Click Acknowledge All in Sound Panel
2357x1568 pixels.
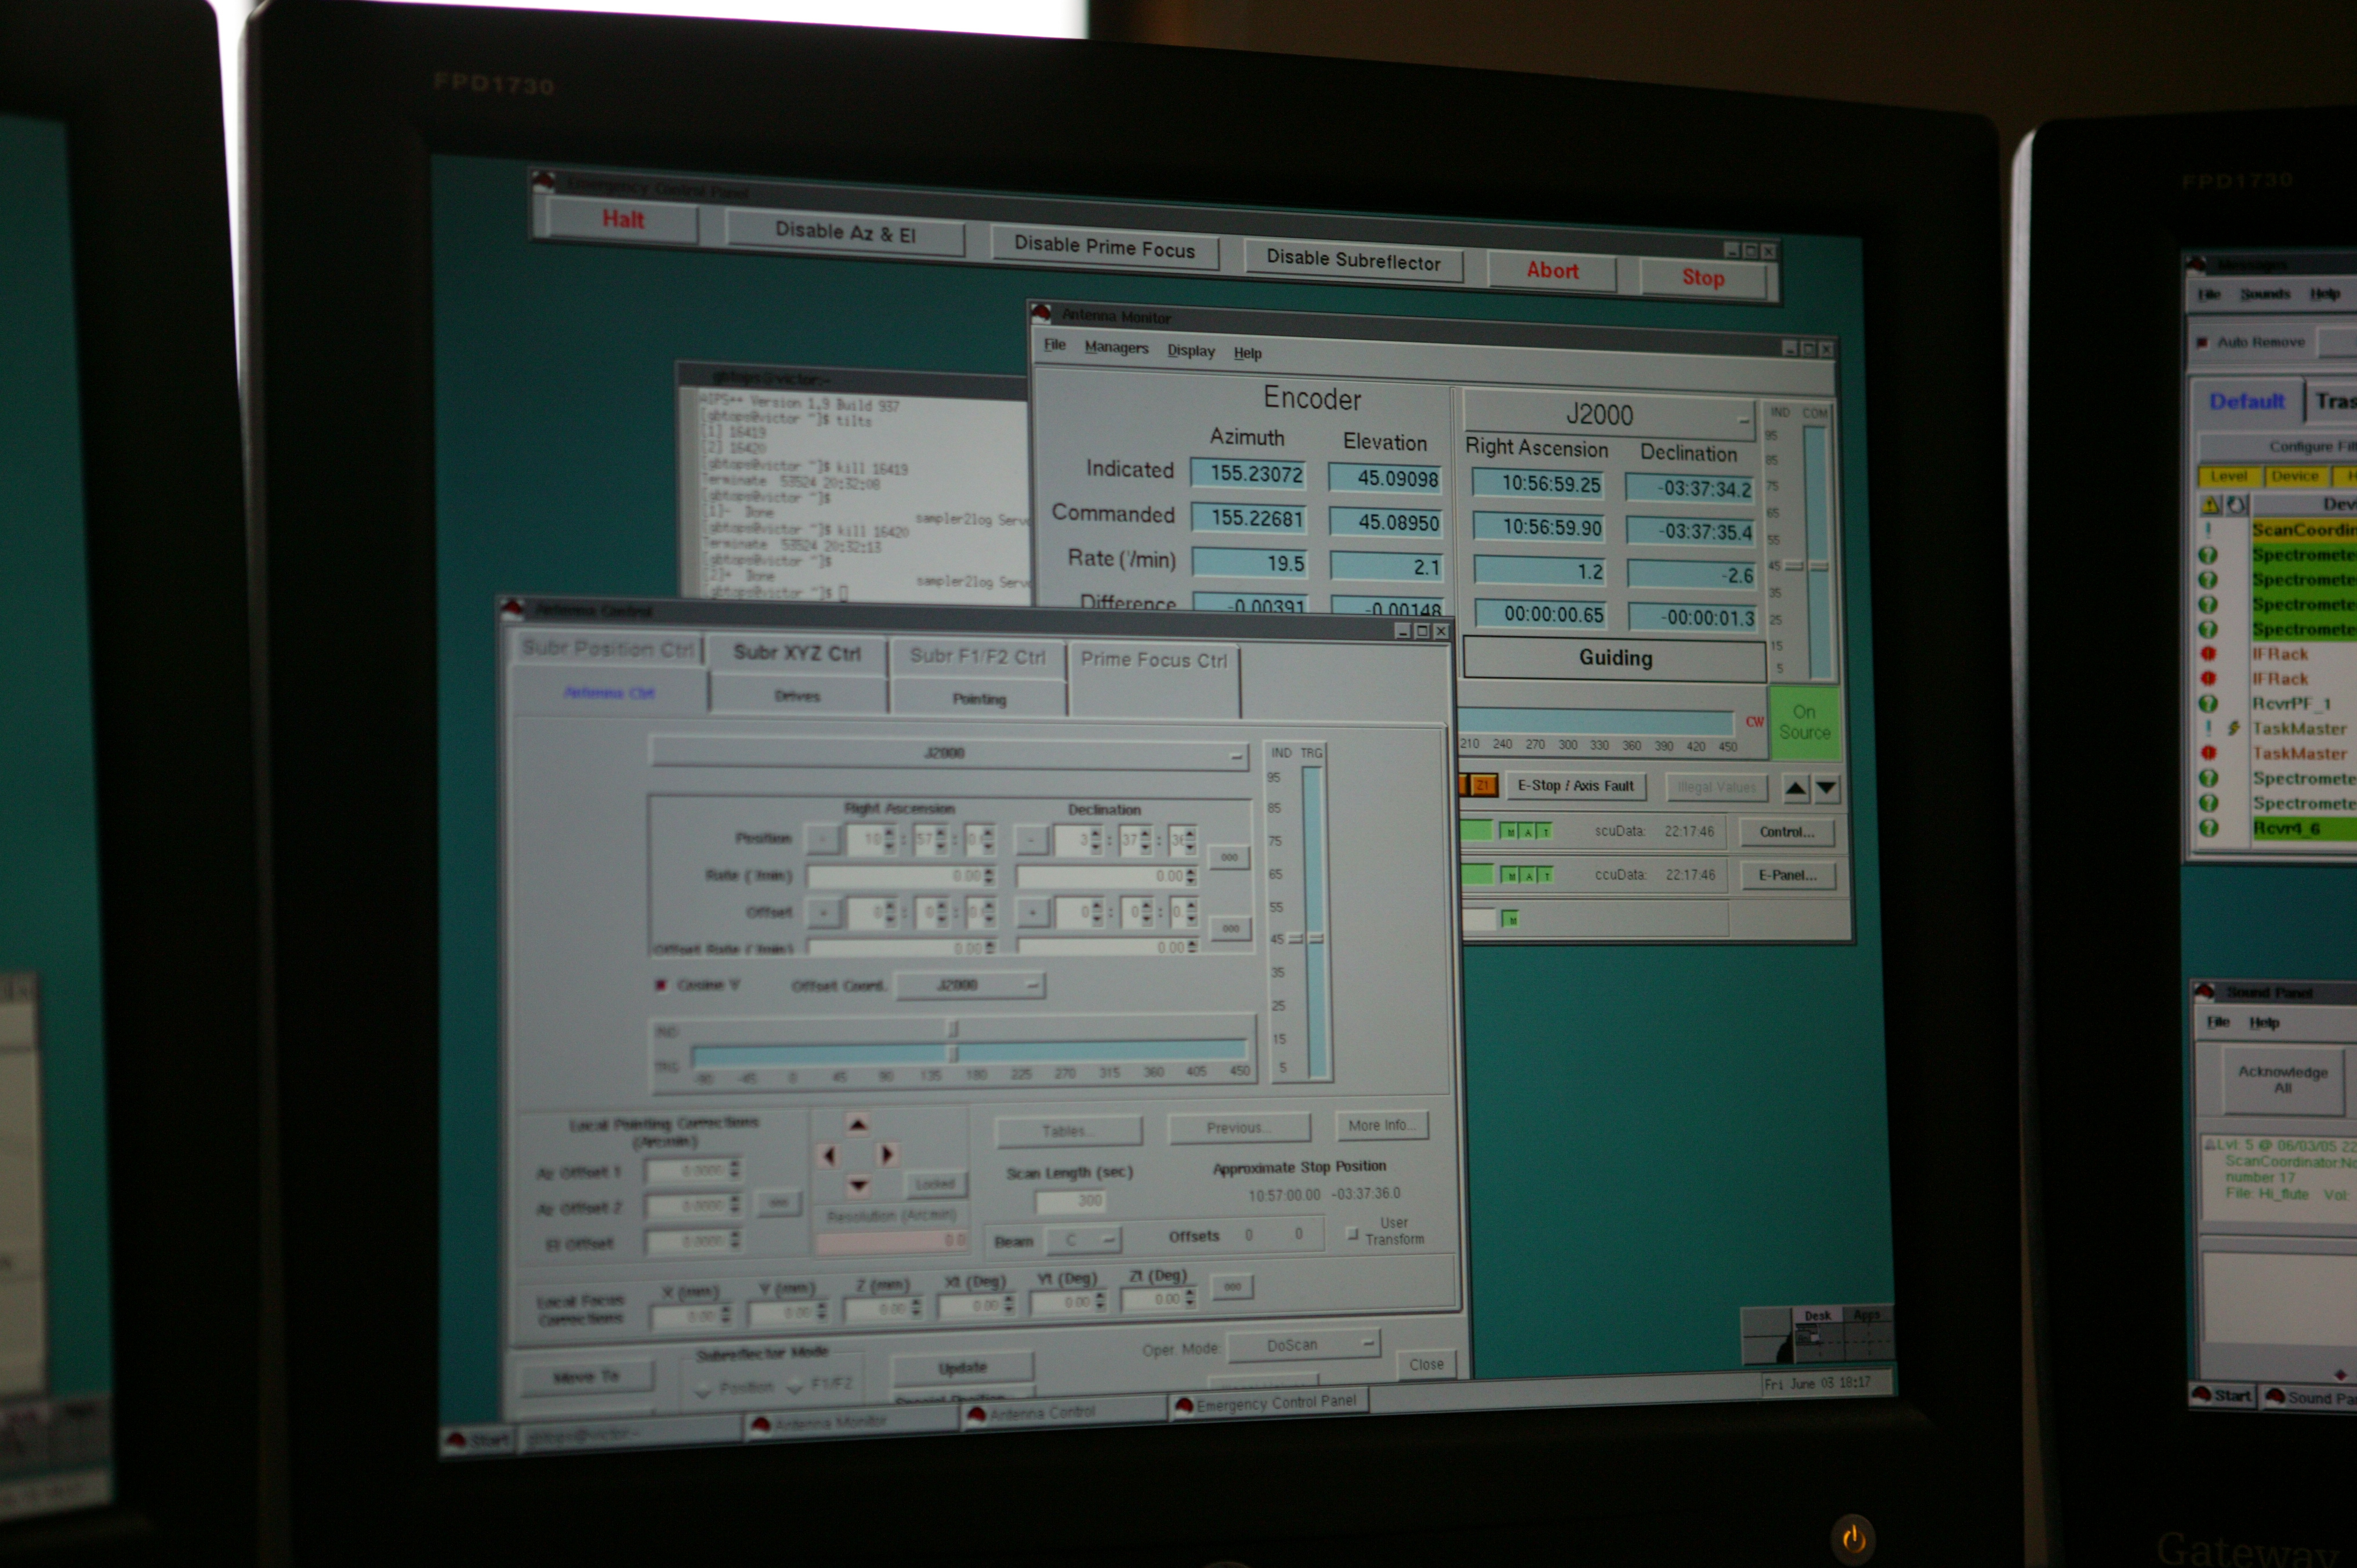click(x=2283, y=1080)
